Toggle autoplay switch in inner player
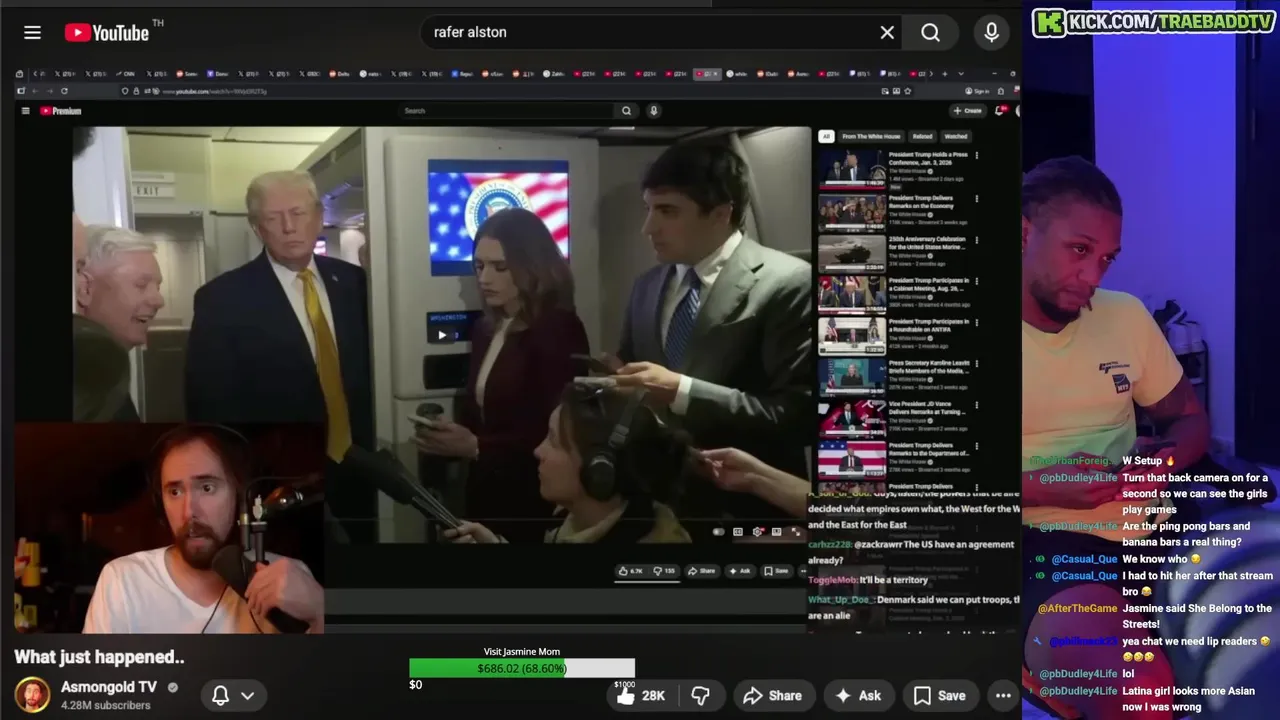 point(719,532)
